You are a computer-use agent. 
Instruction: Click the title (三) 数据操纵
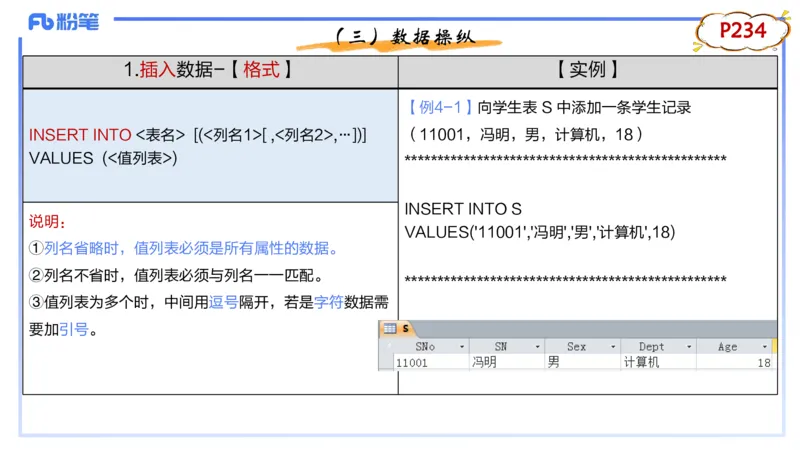click(406, 37)
